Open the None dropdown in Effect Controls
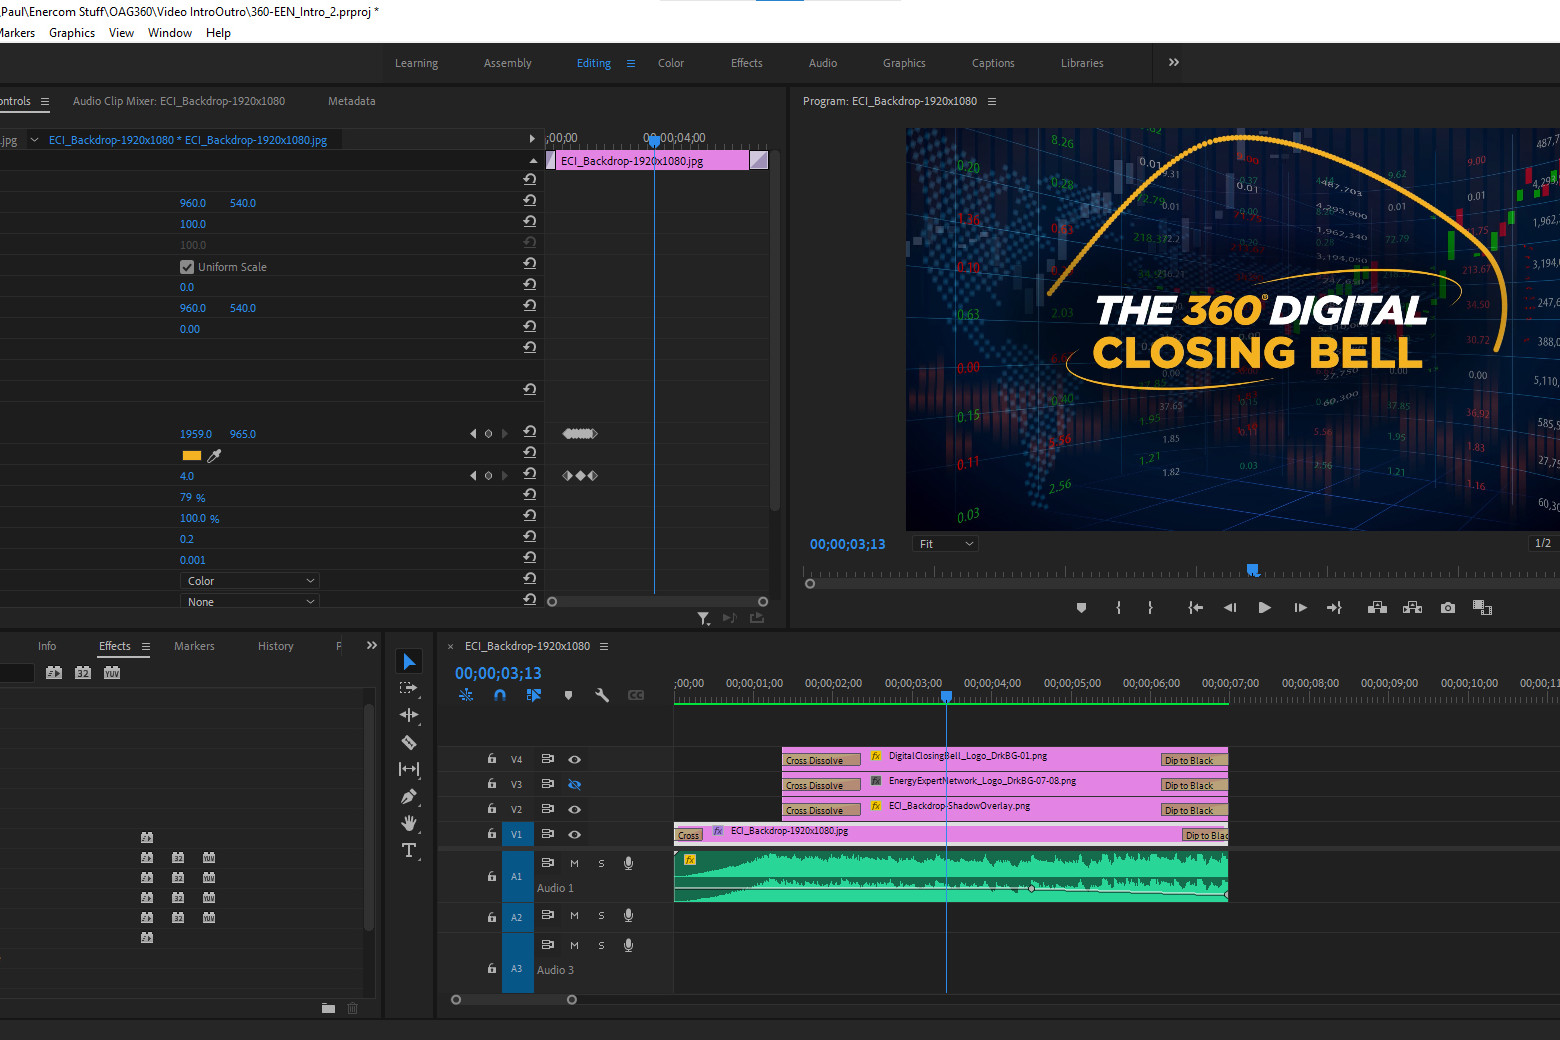Viewport: 1560px width, 1040px height. tap(250, 602)
